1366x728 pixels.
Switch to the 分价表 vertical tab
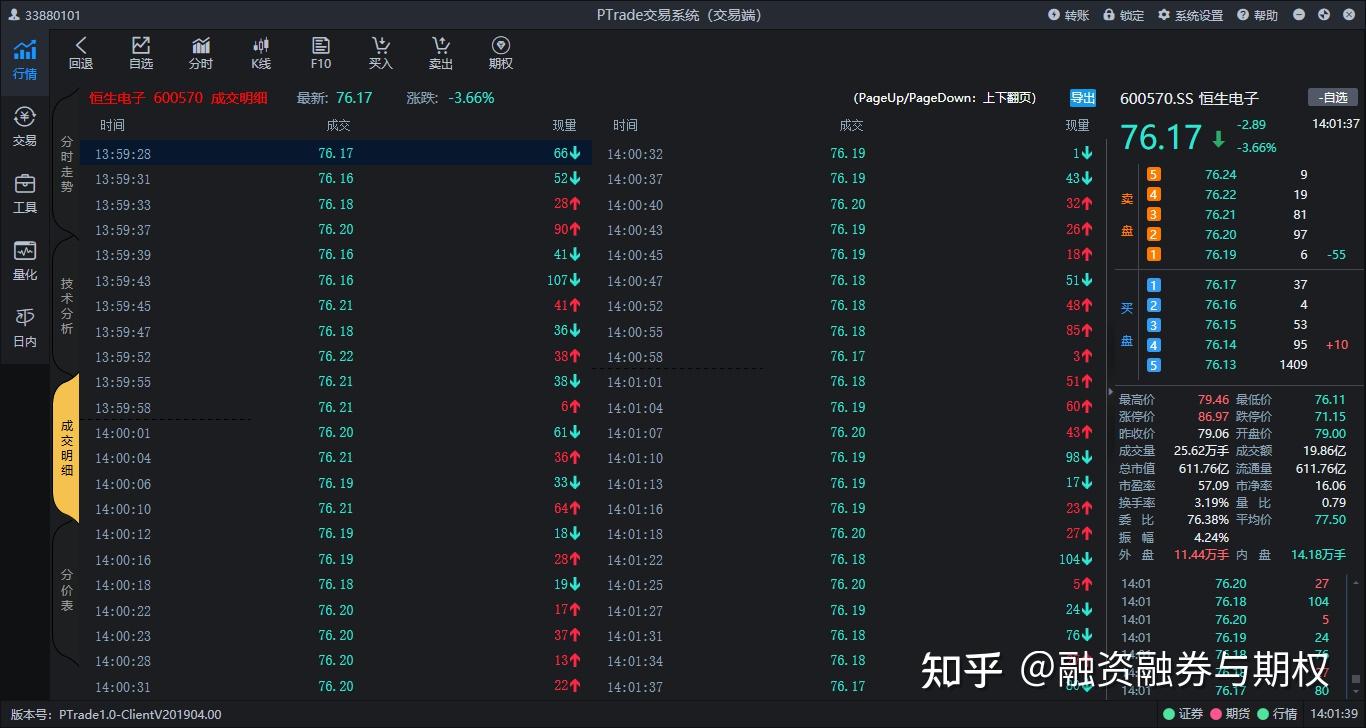click(67, 590)
